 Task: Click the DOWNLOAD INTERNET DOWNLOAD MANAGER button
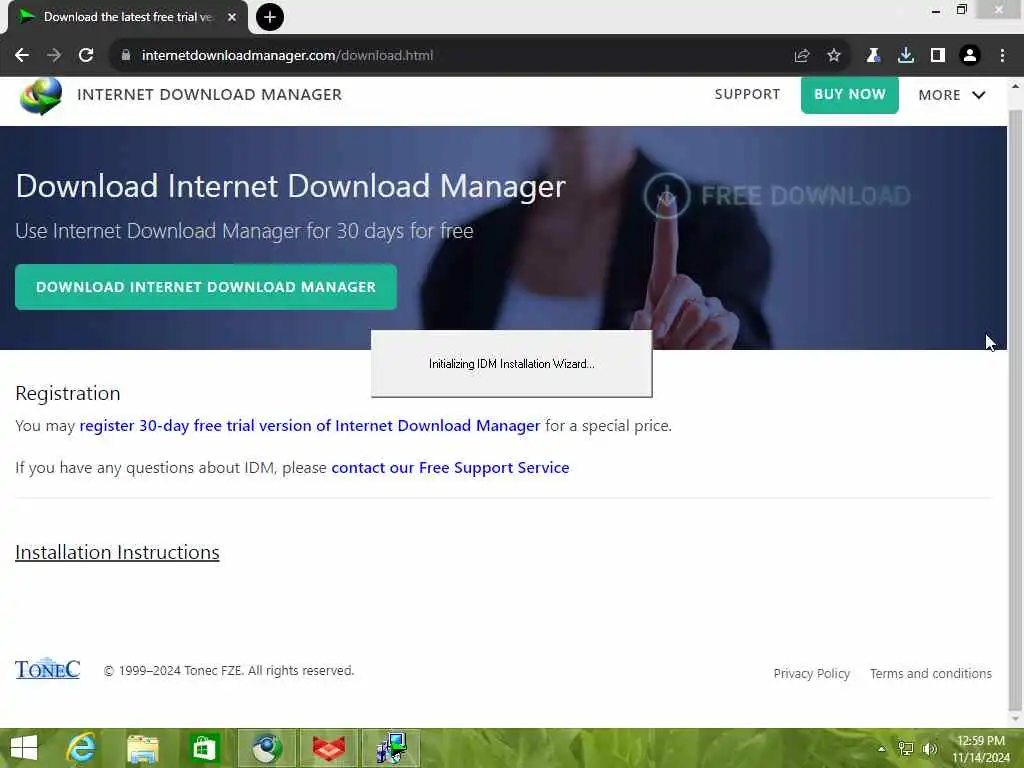(x=206, y=287)
